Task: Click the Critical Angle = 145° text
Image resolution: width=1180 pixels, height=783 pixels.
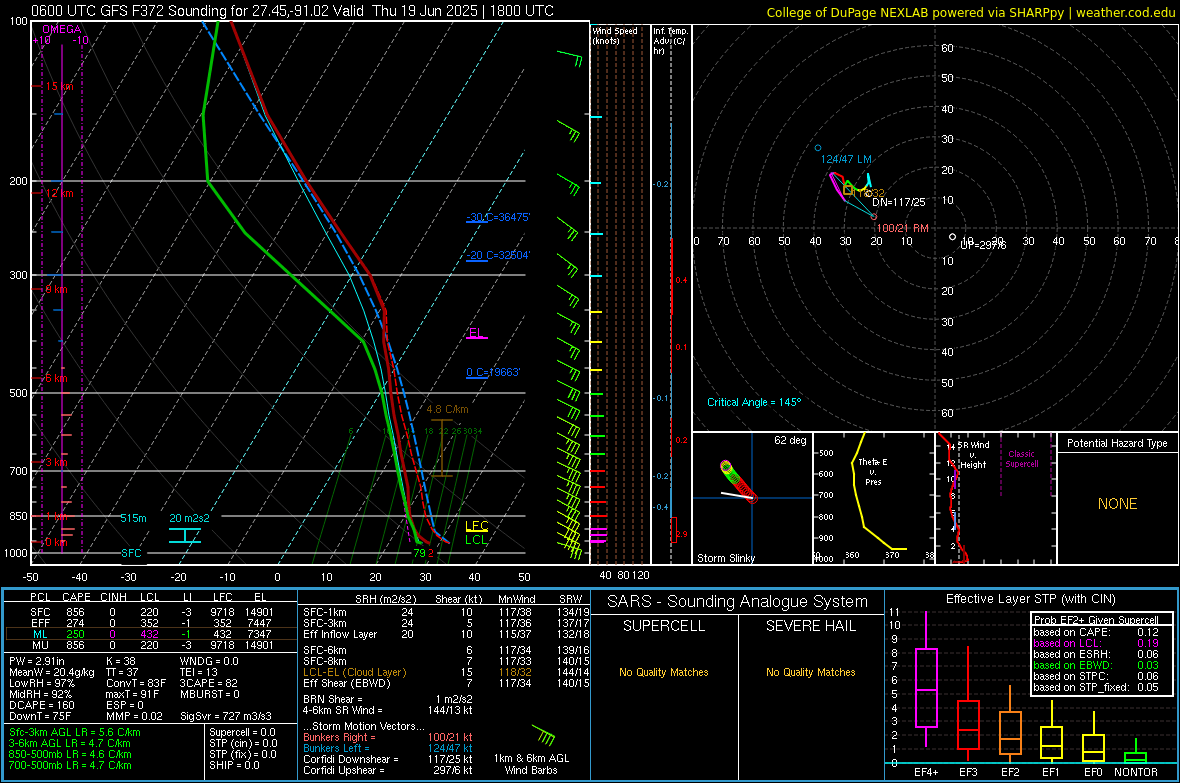Action: point(754,402)
